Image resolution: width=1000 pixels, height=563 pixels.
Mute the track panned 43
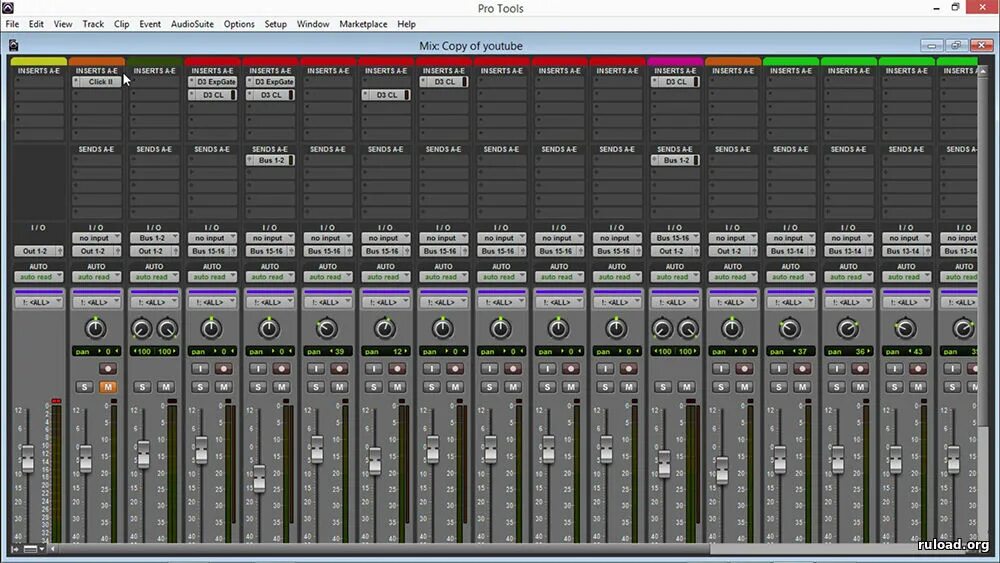tap(918, 387)
